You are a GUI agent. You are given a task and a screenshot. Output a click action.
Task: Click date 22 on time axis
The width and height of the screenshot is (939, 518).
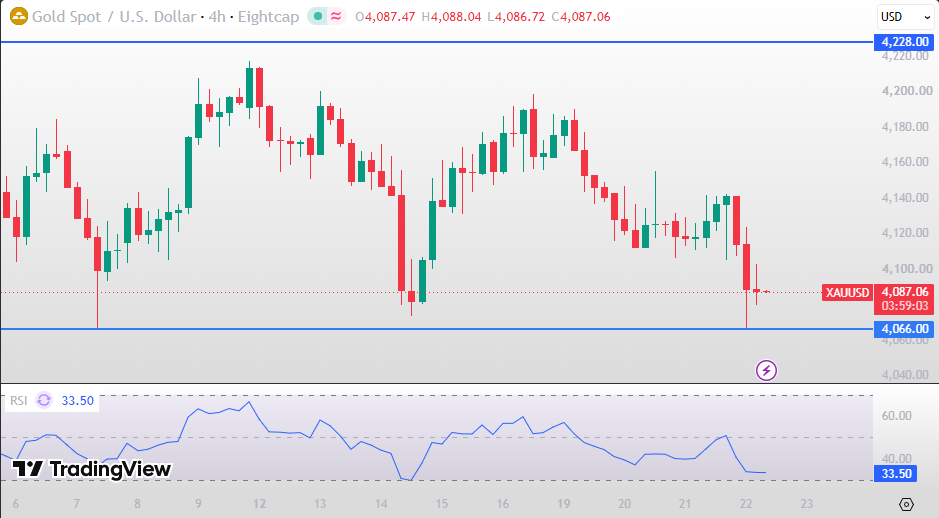(746, 504)
